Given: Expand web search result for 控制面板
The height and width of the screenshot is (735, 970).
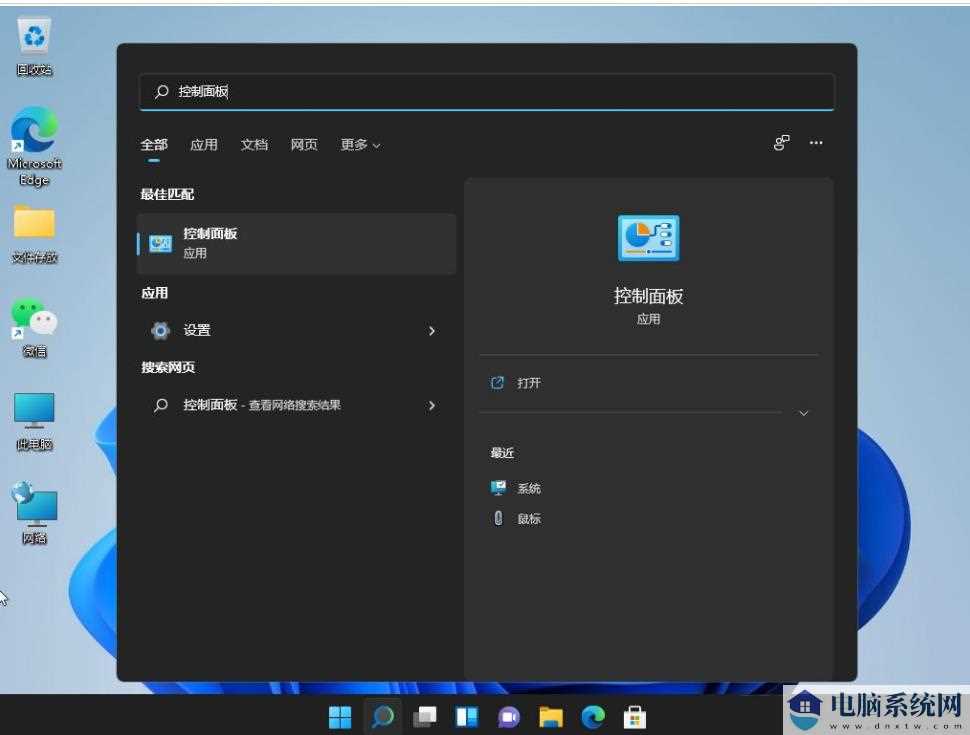Looking at the screenshot, I should [432, 405].
